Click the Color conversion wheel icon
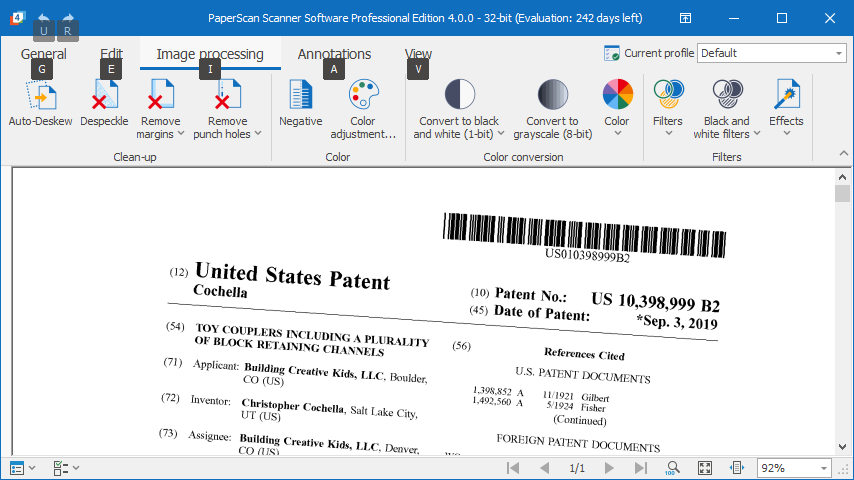Image resolution: width=854 pixels, height=480 pixels. click(618, 94)
